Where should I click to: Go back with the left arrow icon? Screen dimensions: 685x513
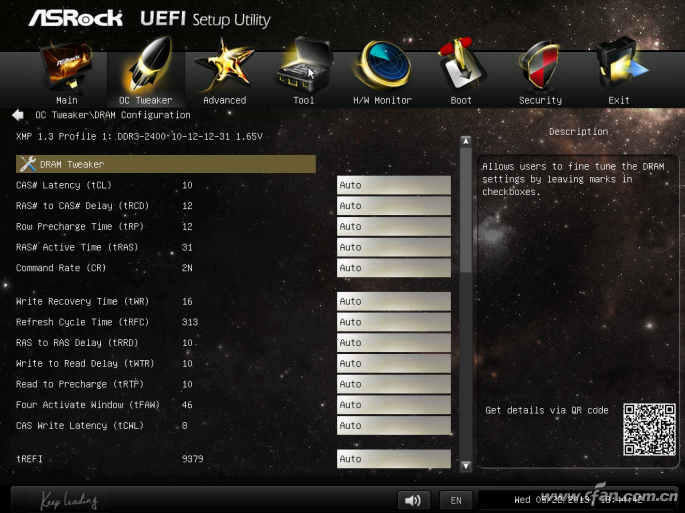[18, 115]
